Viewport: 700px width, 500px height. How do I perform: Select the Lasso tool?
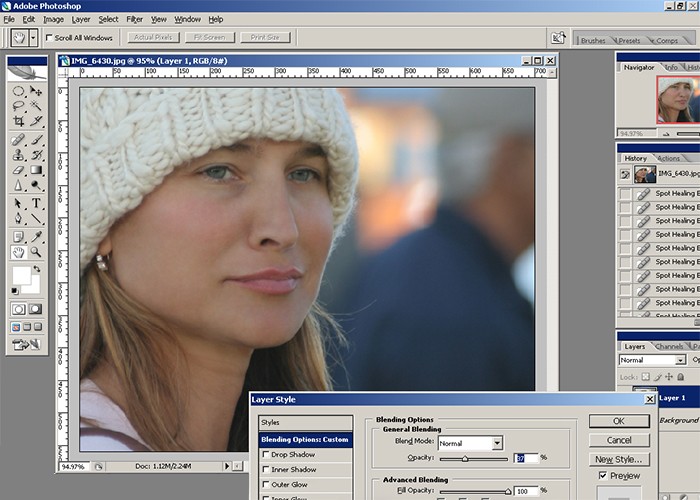[18, 106]
